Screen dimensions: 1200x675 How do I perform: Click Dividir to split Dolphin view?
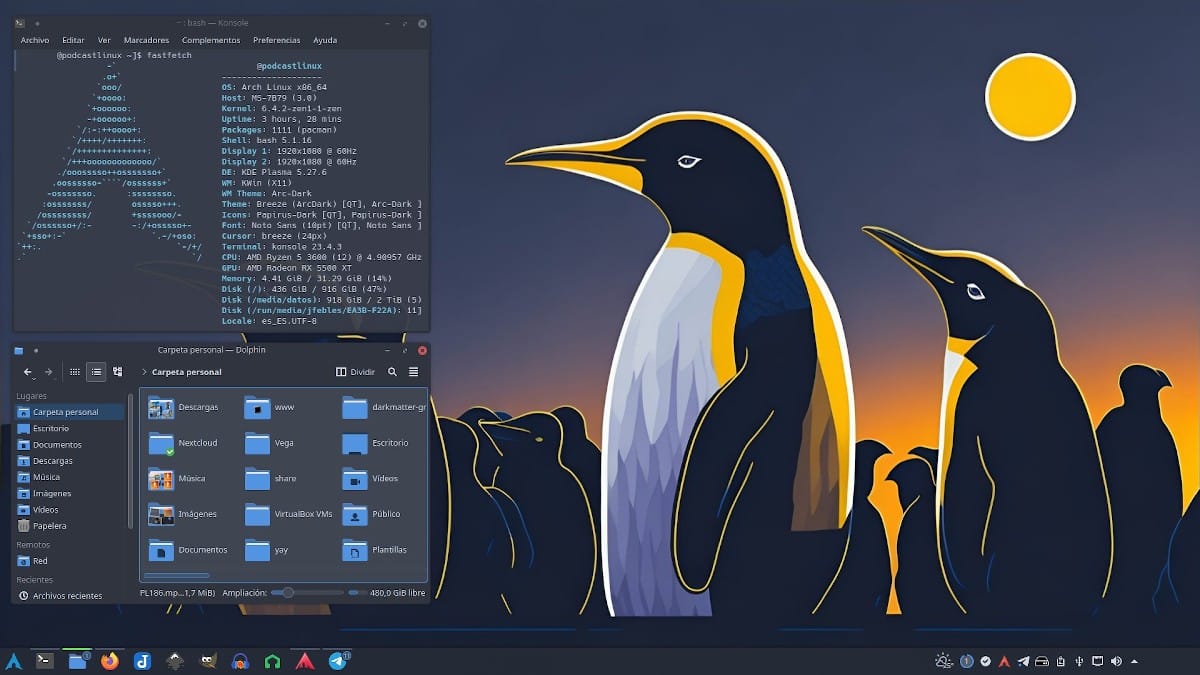pos(355,372)
